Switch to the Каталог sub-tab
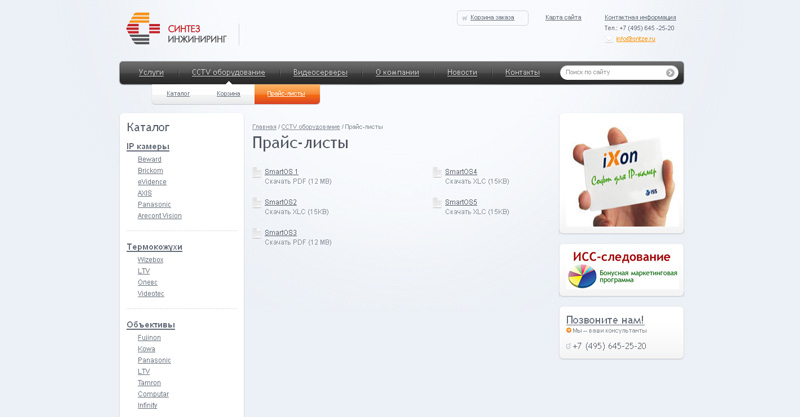Screen dimensions: 800x417 pos(178,94)
